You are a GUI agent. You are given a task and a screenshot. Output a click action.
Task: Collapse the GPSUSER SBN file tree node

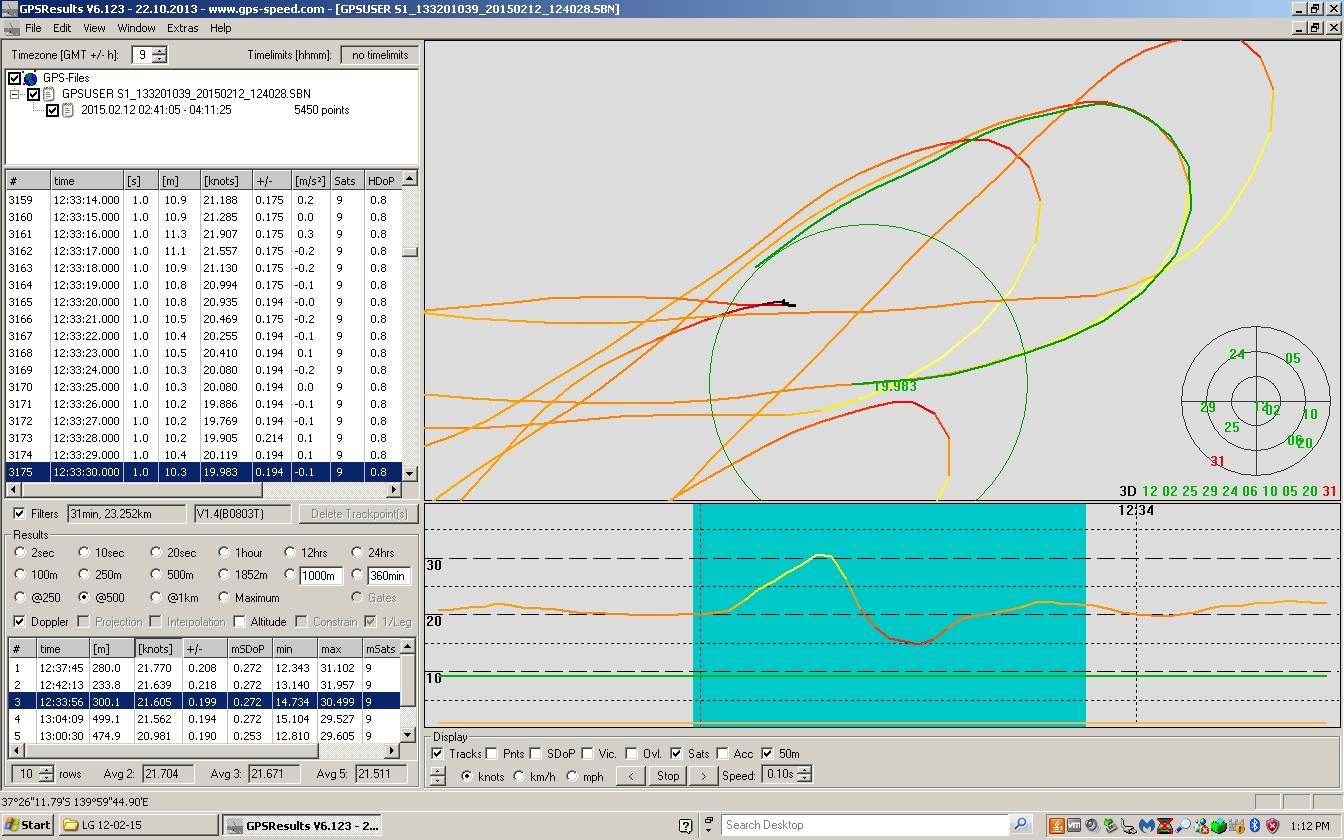(16, 94)
